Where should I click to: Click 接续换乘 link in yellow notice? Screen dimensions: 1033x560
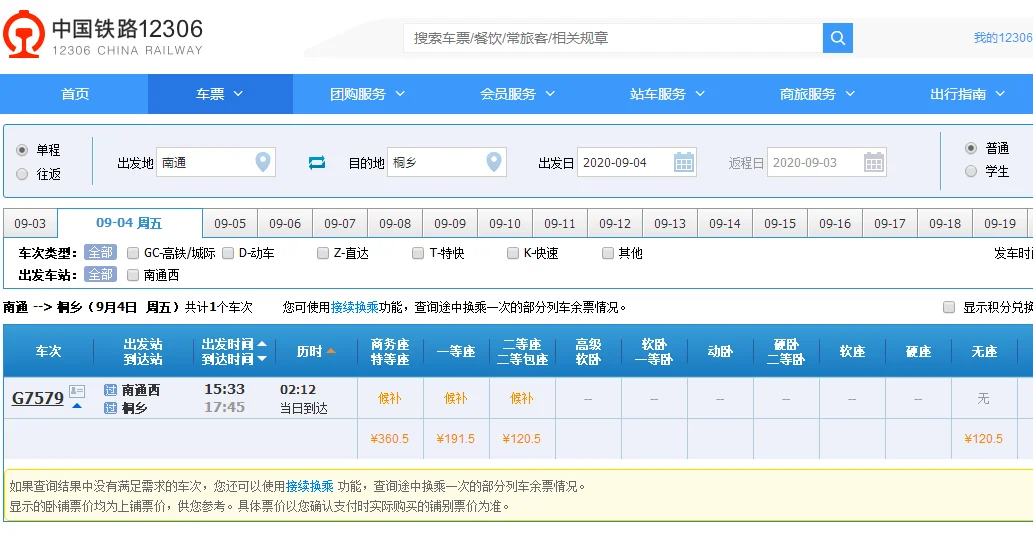(x=309, y=486)
